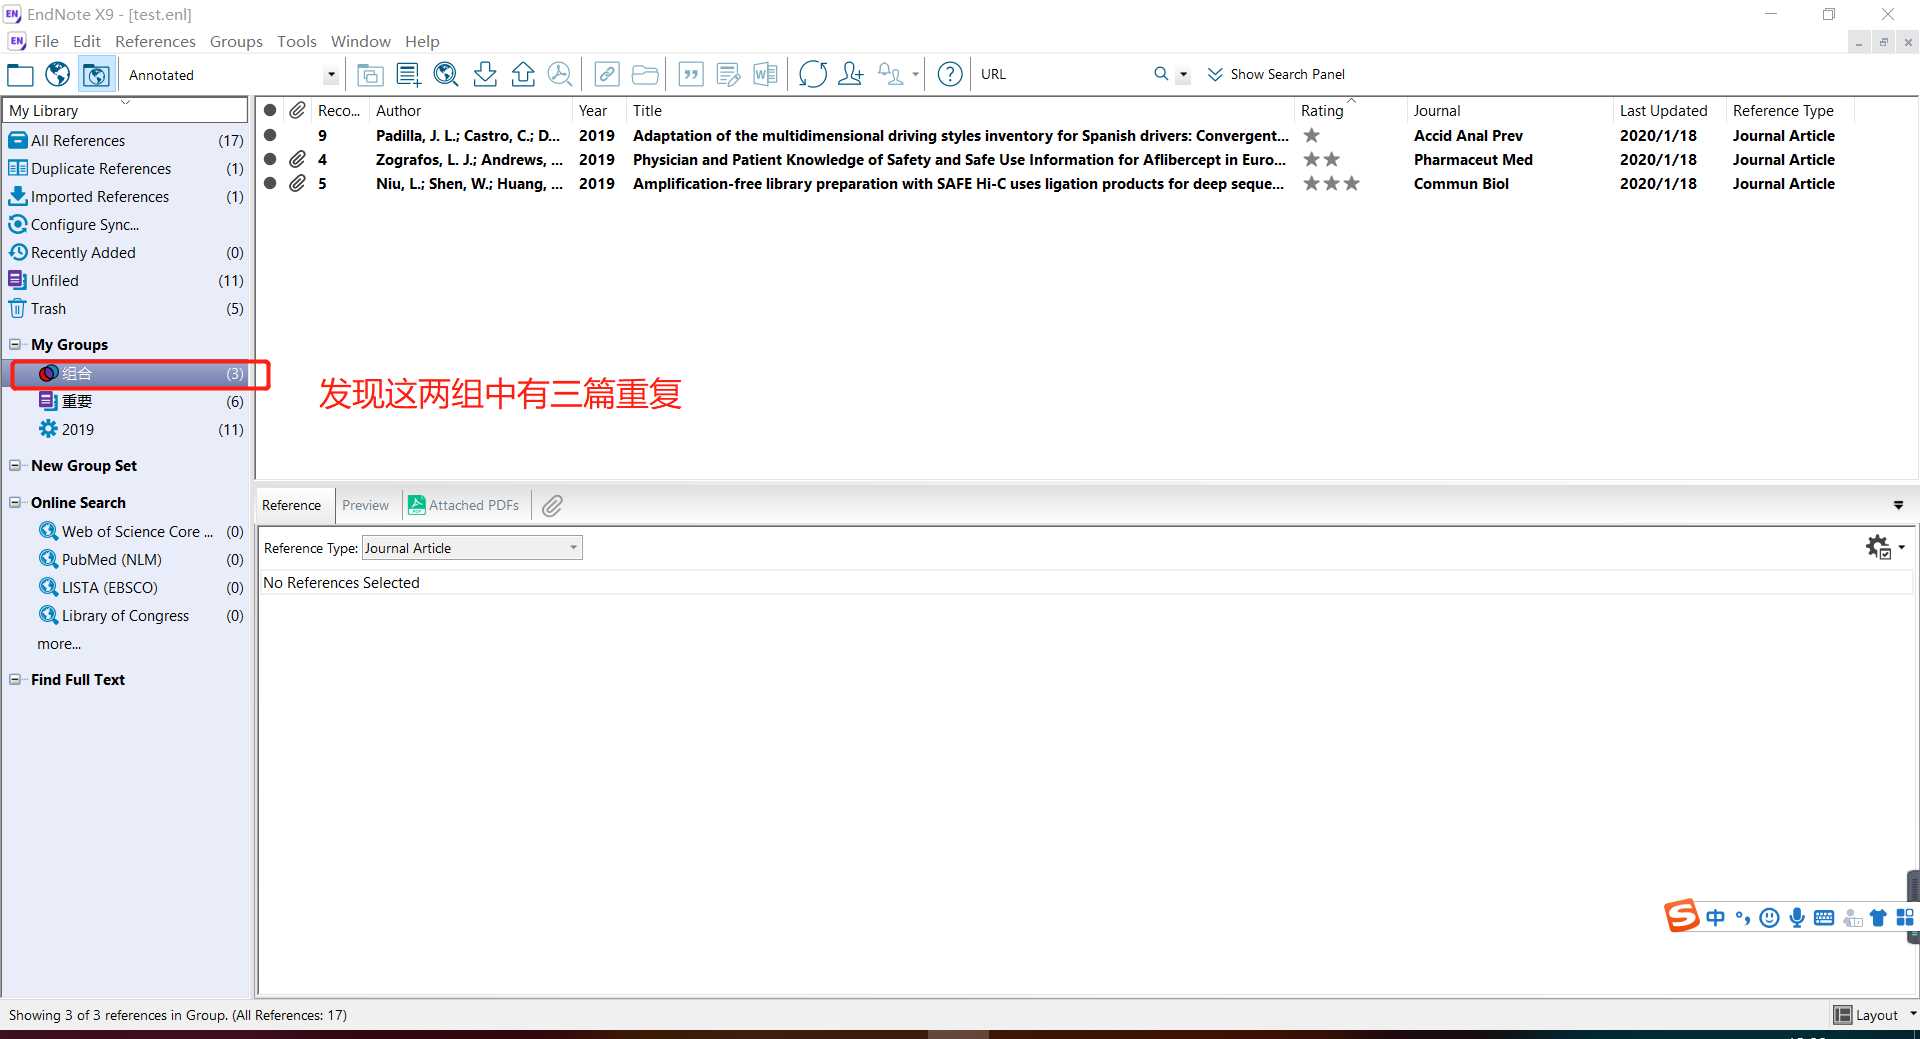Click the Quick Search magnifier icon
Screen dimensions: 1920x1039
1161,74
